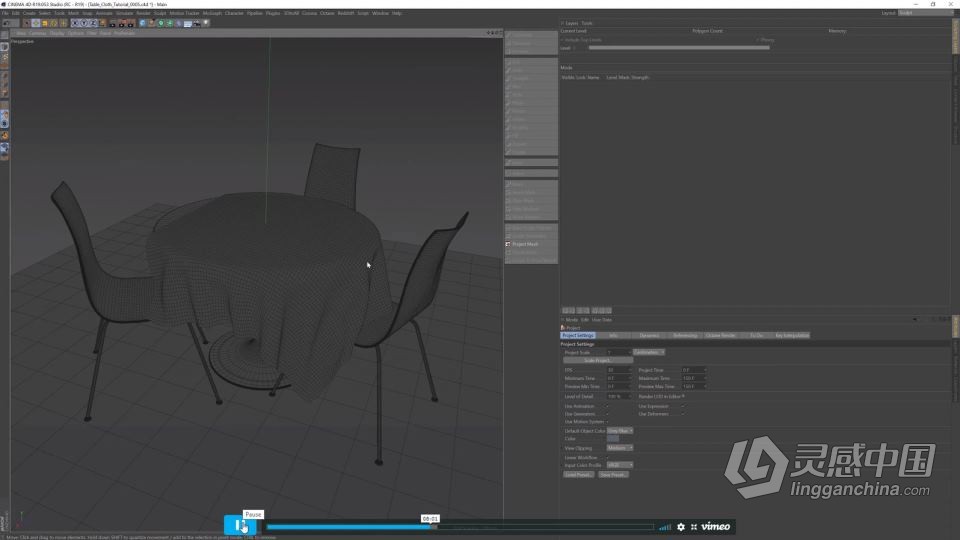Click the FPS value field
This screenshot has height=540, width=960.
[619, 370]
